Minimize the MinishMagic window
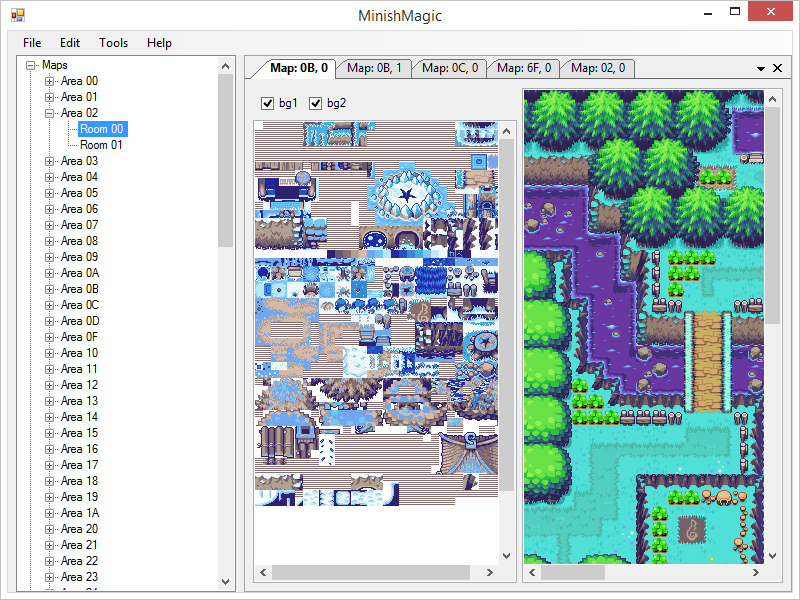Viewport: 800px width, 600px height. 708,13
